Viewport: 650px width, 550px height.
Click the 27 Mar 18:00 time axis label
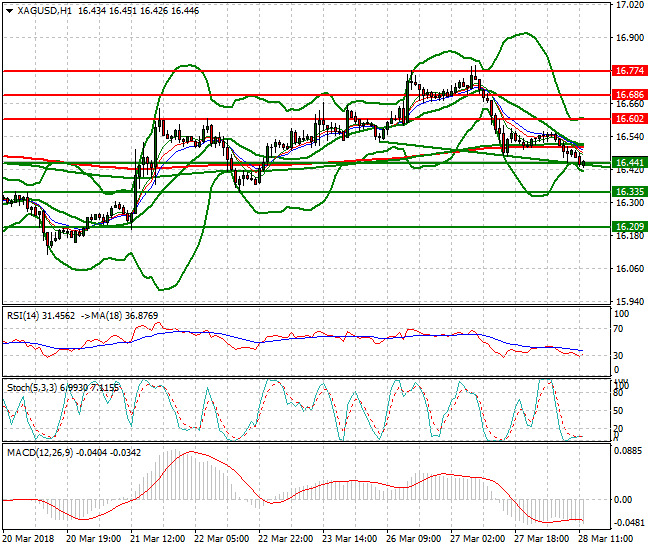541,539
